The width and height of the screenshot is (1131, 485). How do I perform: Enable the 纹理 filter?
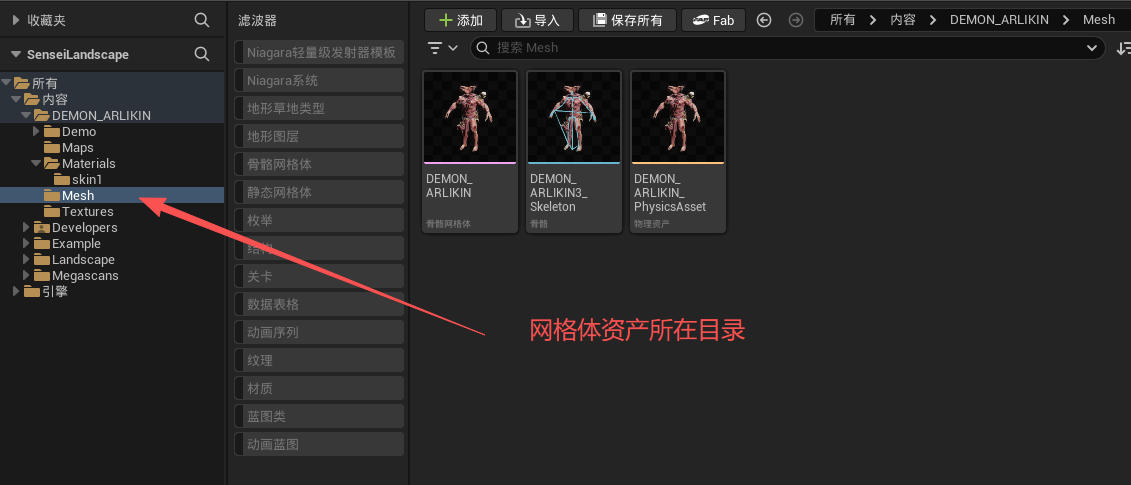(x=320, y=360)
